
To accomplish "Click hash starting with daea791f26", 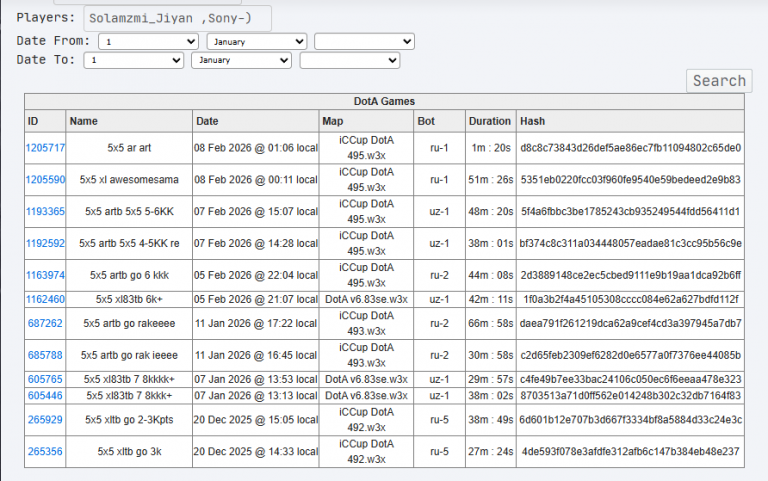I will tap(630, 323).
